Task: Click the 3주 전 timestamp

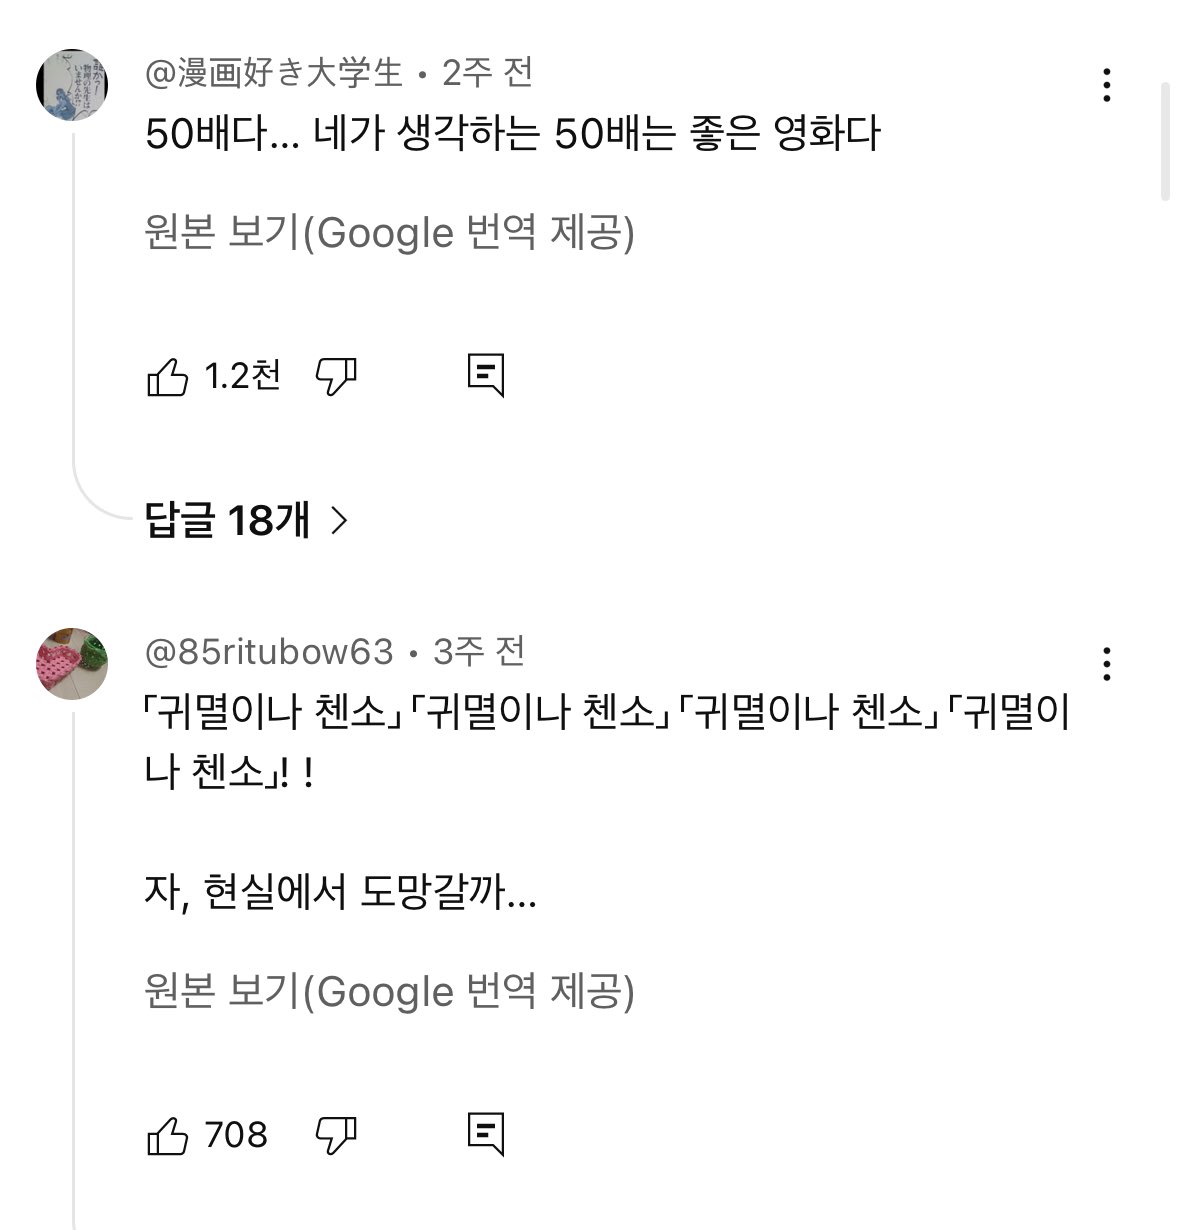Action: [x=479, y=652]
